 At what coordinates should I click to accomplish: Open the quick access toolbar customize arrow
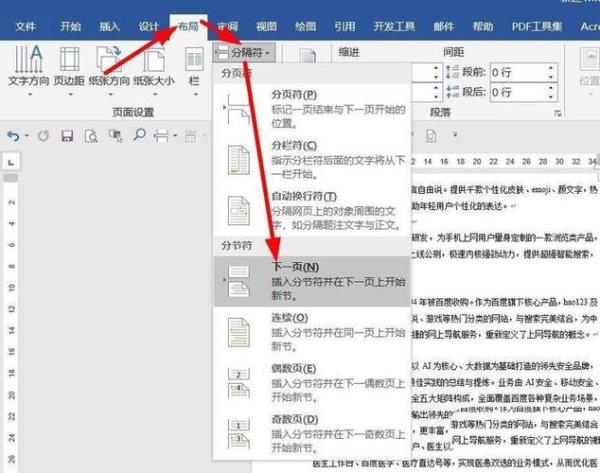[455, 135]
